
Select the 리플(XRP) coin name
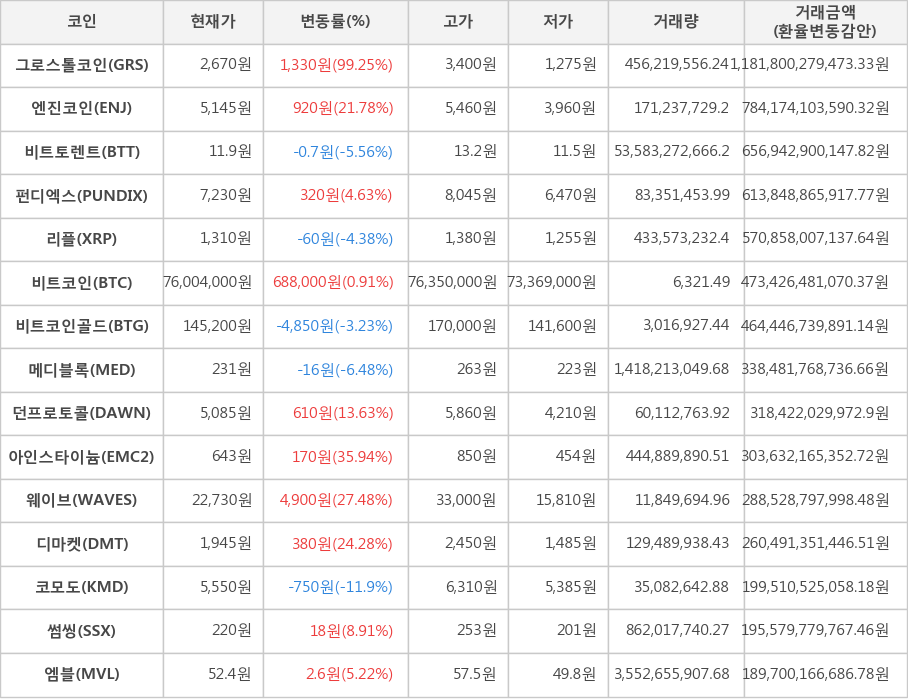pos(82,239)
